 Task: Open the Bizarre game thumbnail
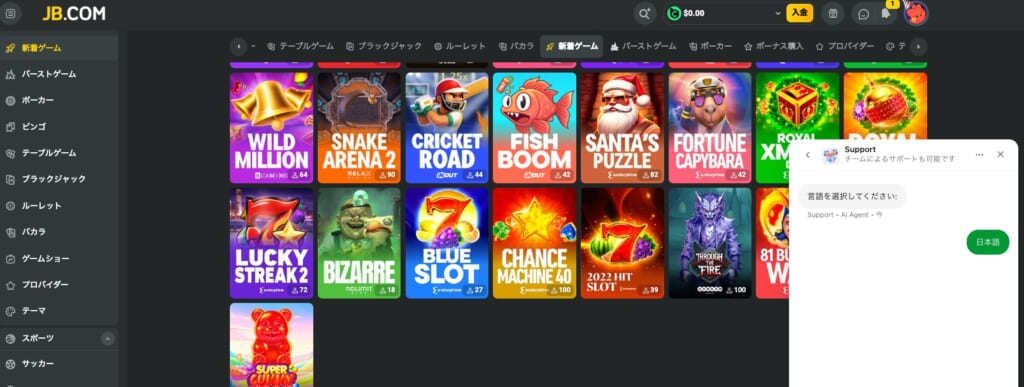coord(359,243)
